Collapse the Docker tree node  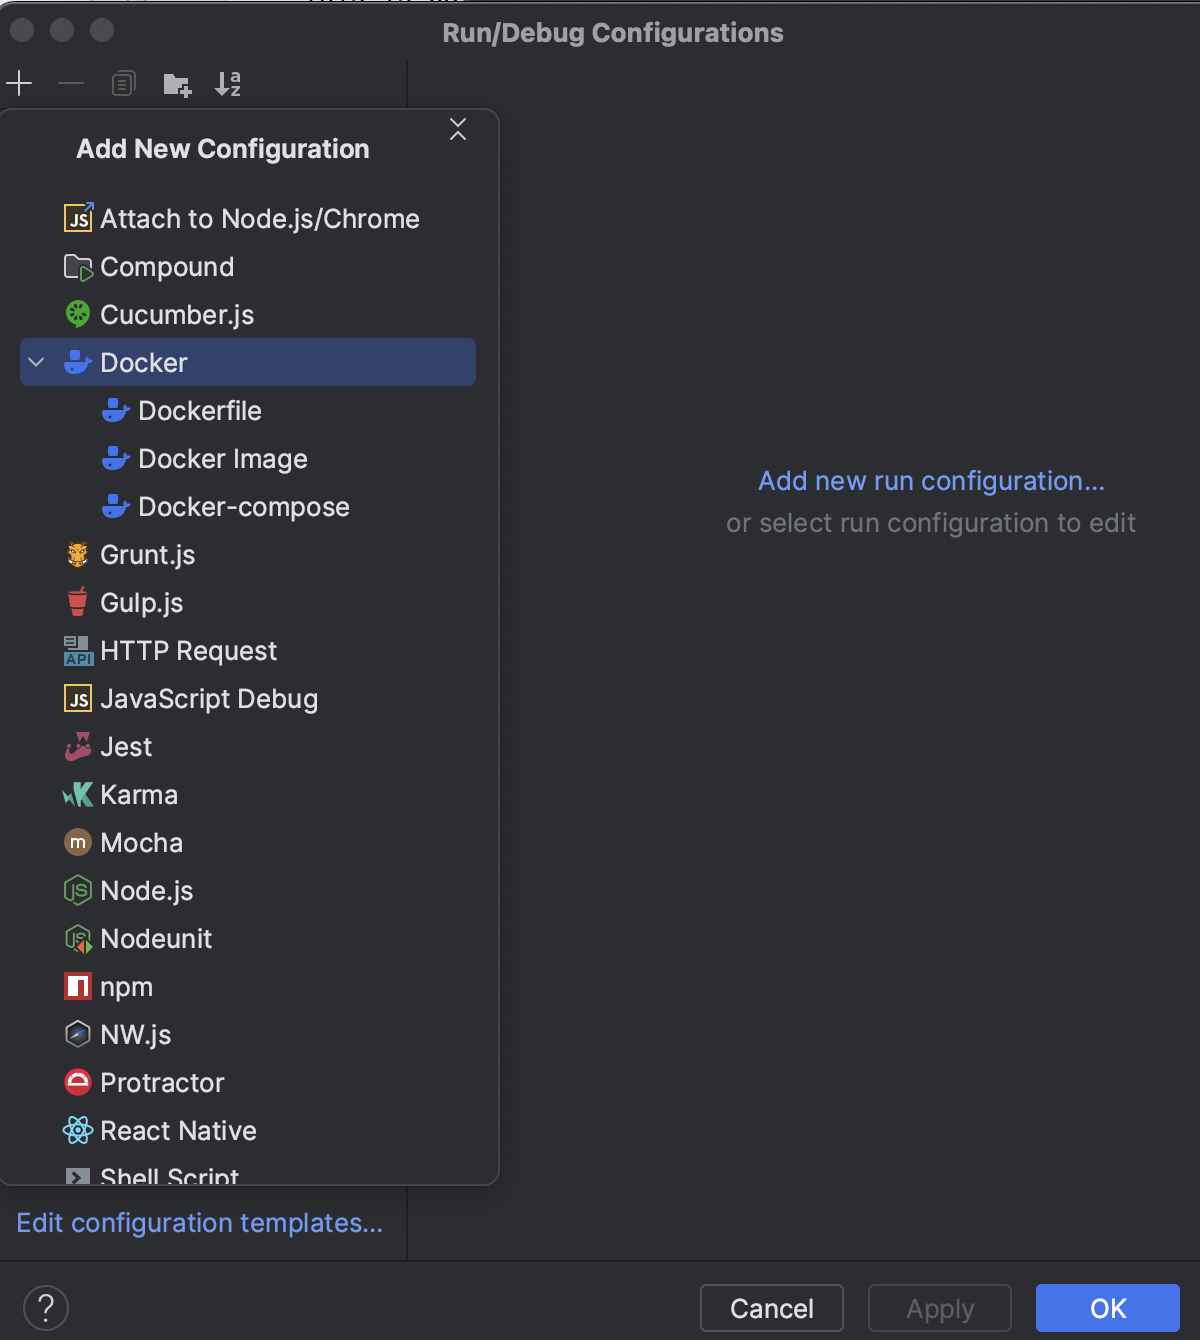coord(36,362)
